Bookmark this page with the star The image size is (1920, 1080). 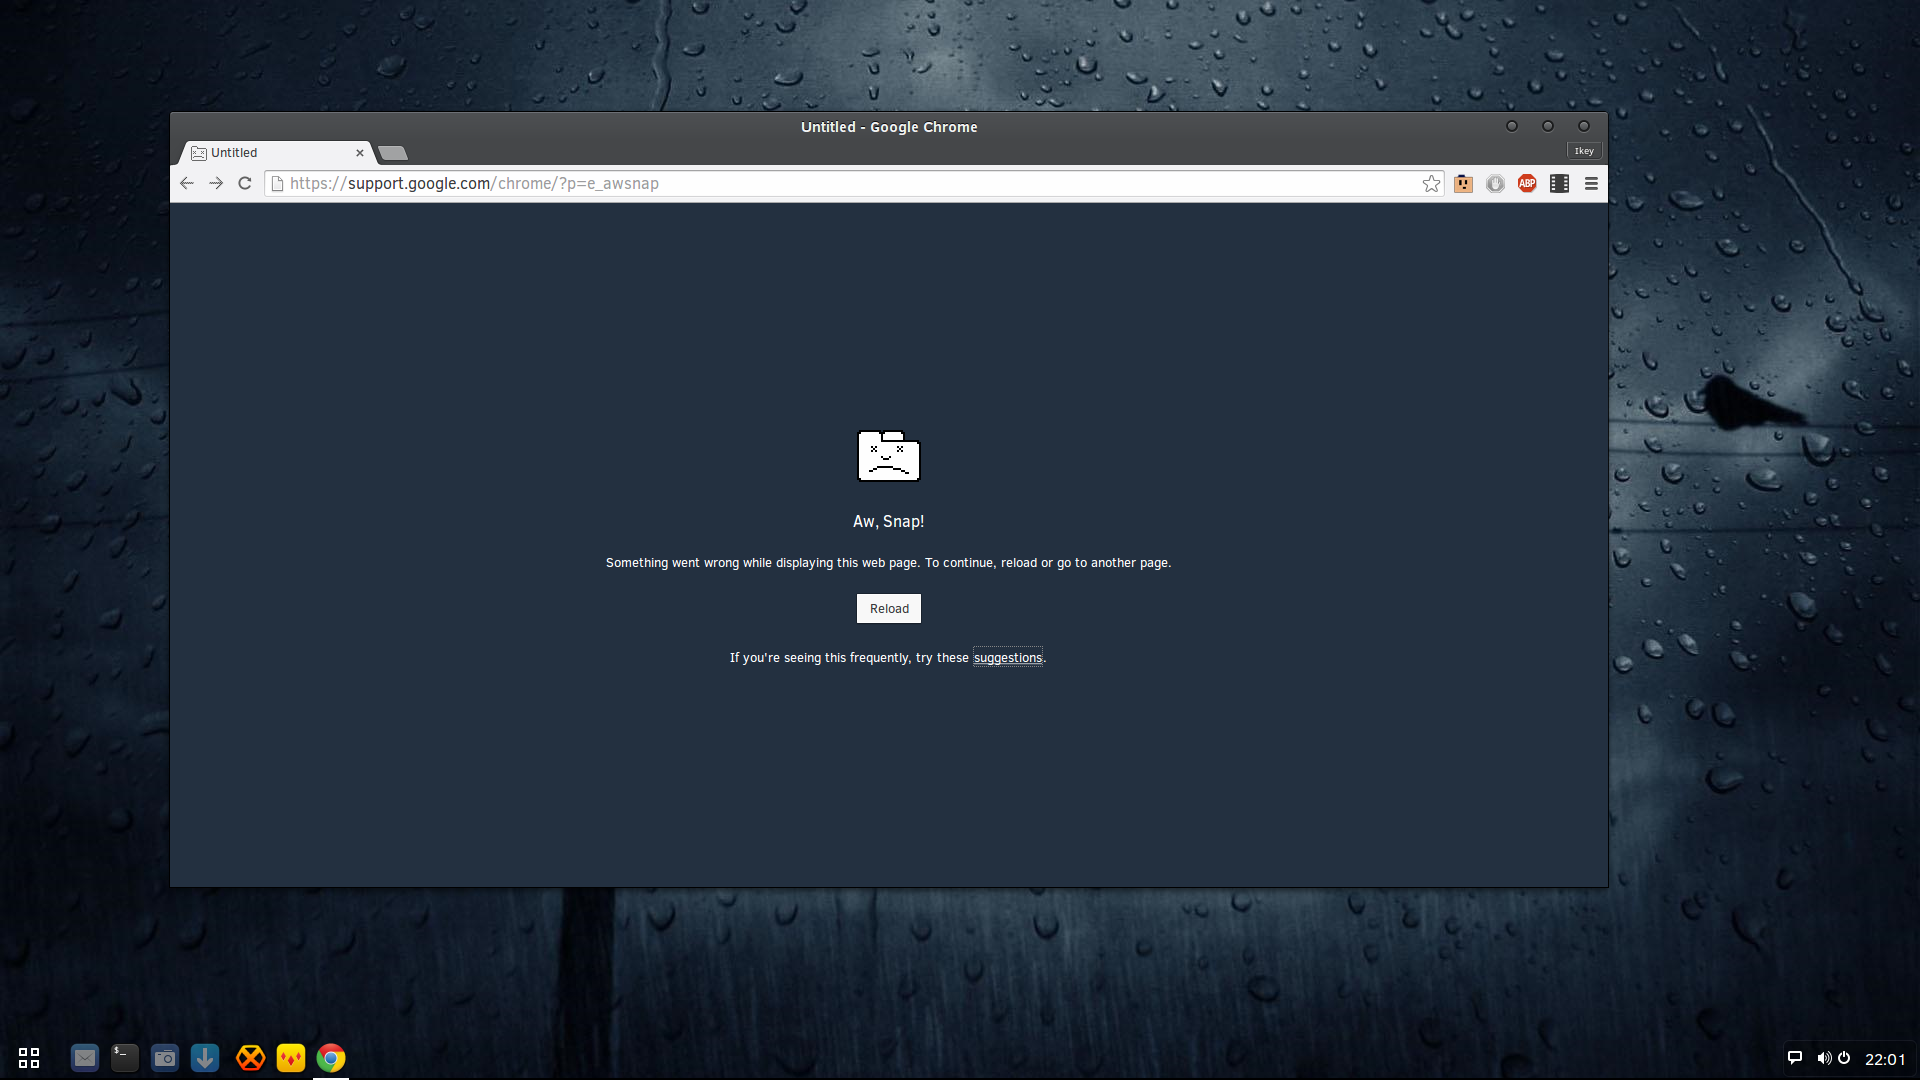pos(1431,183)
